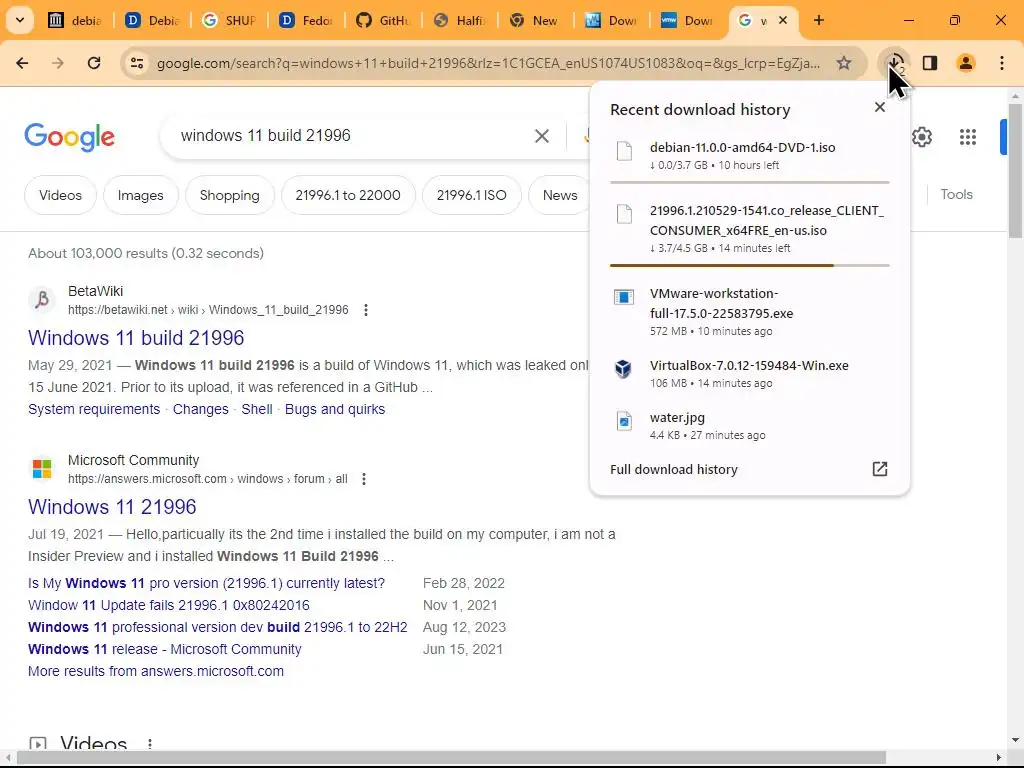
Task: Open a new tab with plus button
Action: pyautogui.click(x=819, y=20)
